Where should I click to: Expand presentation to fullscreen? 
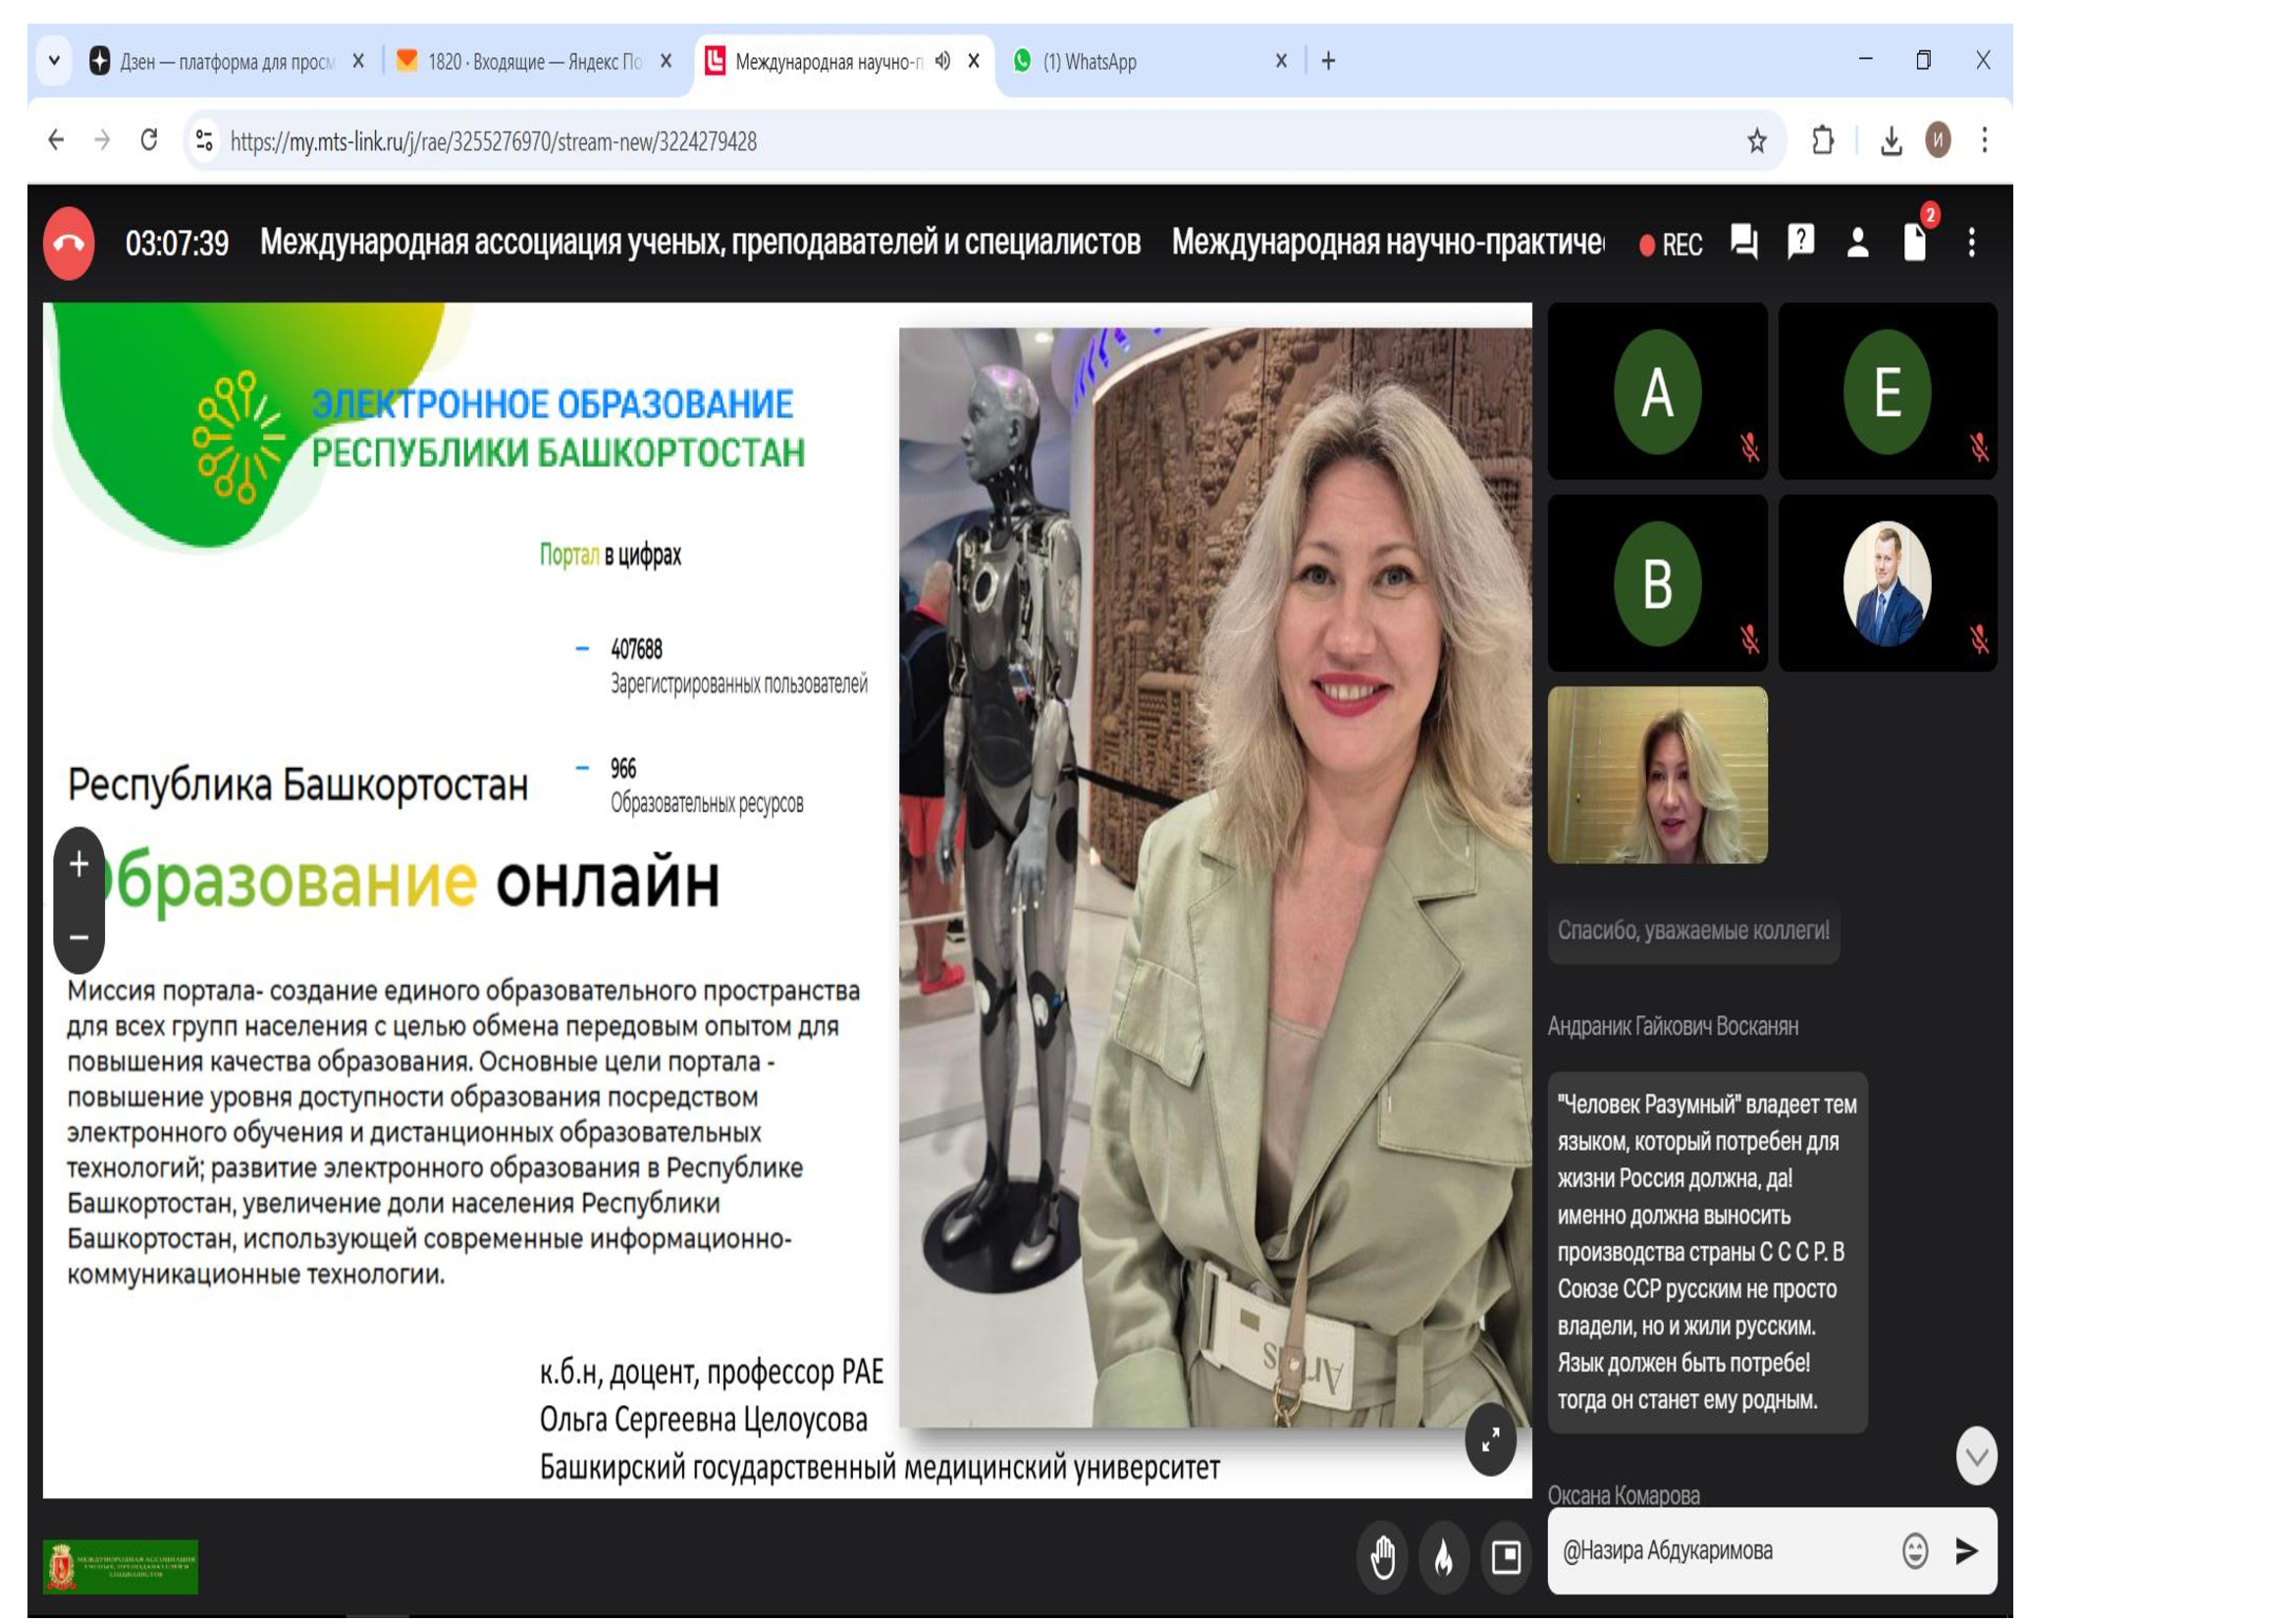click(1490, 1440)
